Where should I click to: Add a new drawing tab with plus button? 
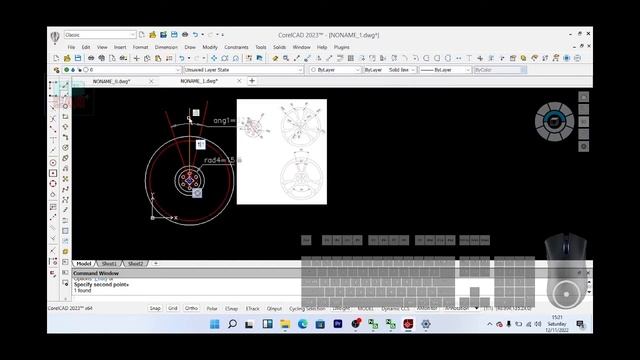click(252, 81)
